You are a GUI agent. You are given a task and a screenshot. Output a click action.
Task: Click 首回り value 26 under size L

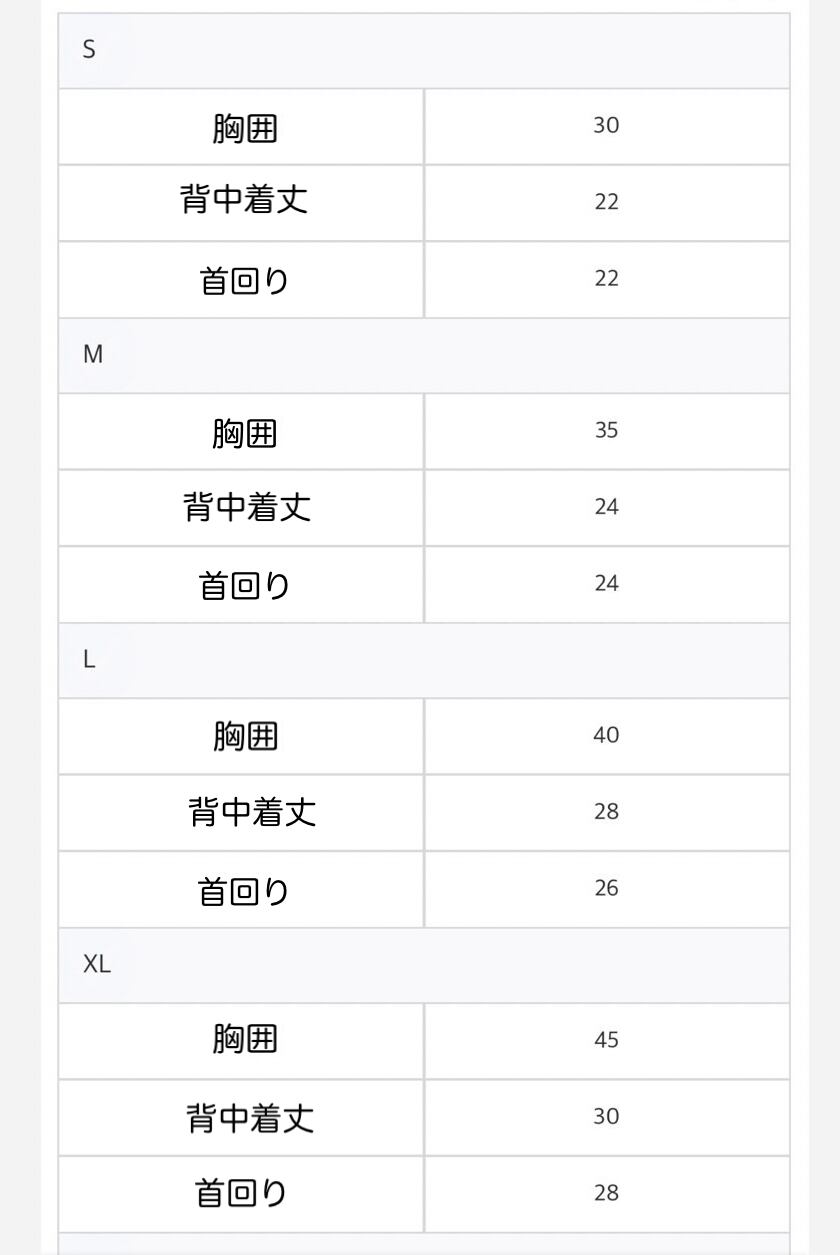(x=606, y=888)
